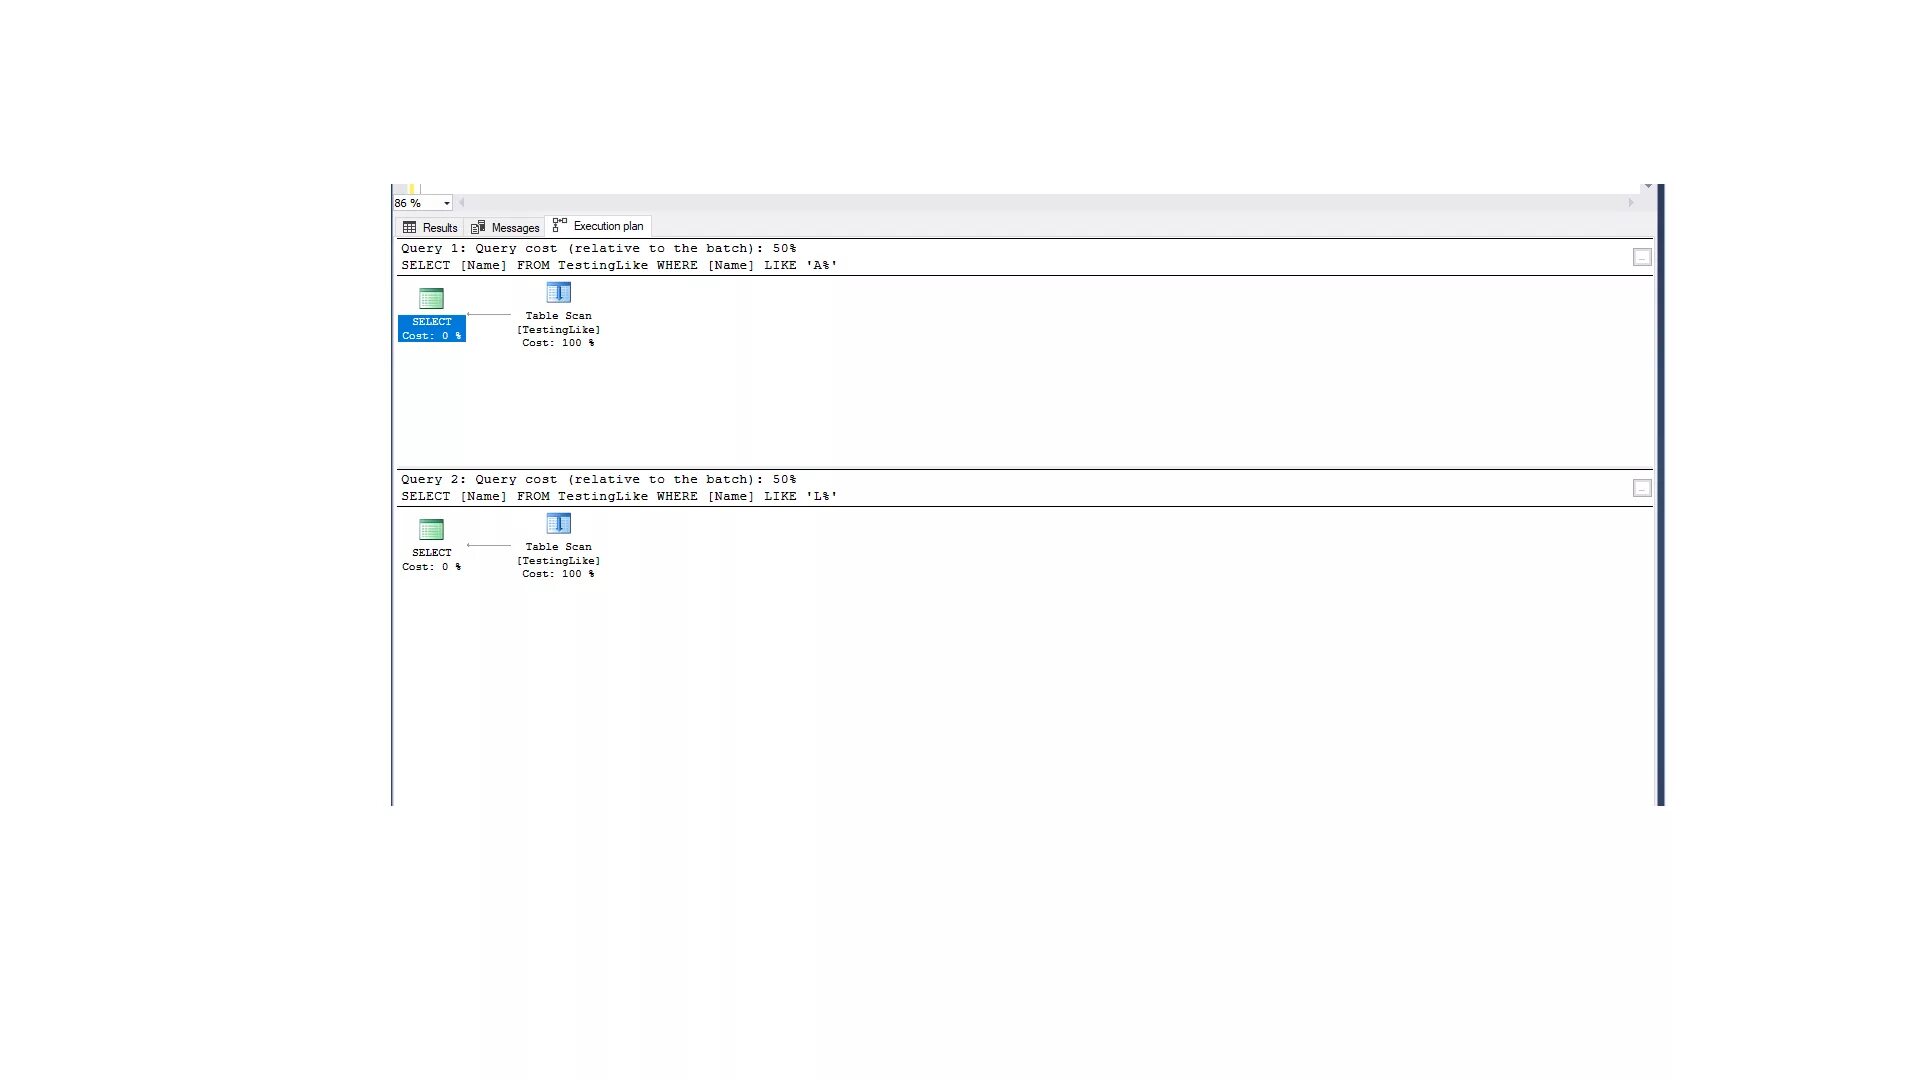Click the Query 2 Table Scan cost label
The height and width of the screenshot is (1080, 1920).
(558, 574)
